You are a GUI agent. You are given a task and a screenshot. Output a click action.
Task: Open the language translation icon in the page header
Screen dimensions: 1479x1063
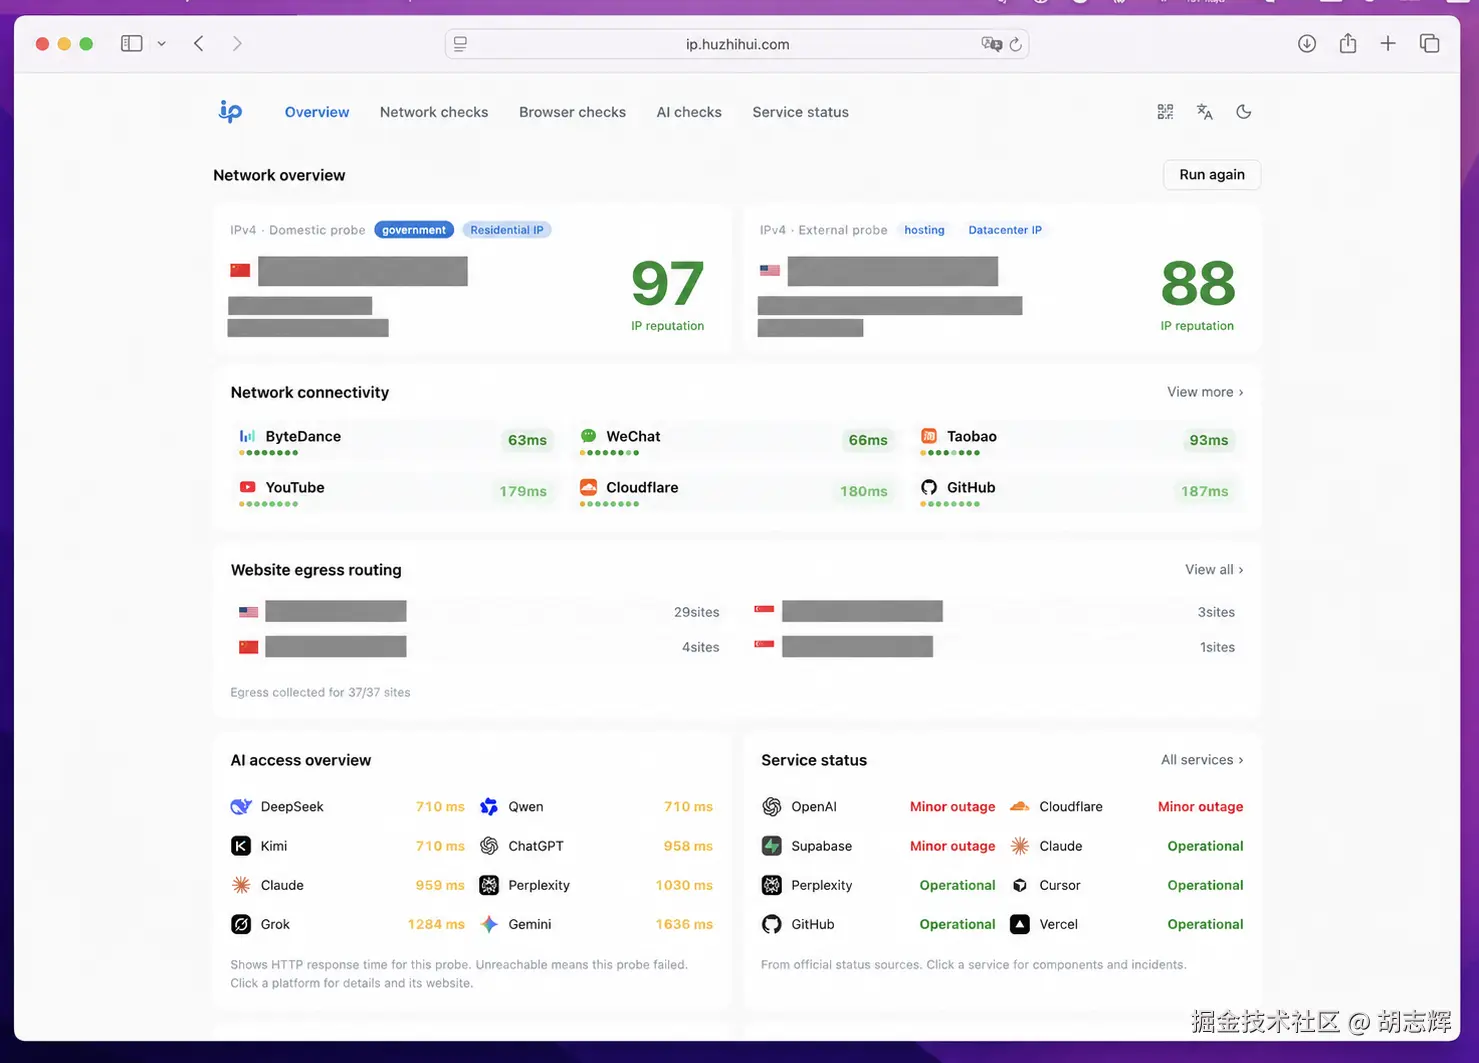(1205, 112)
